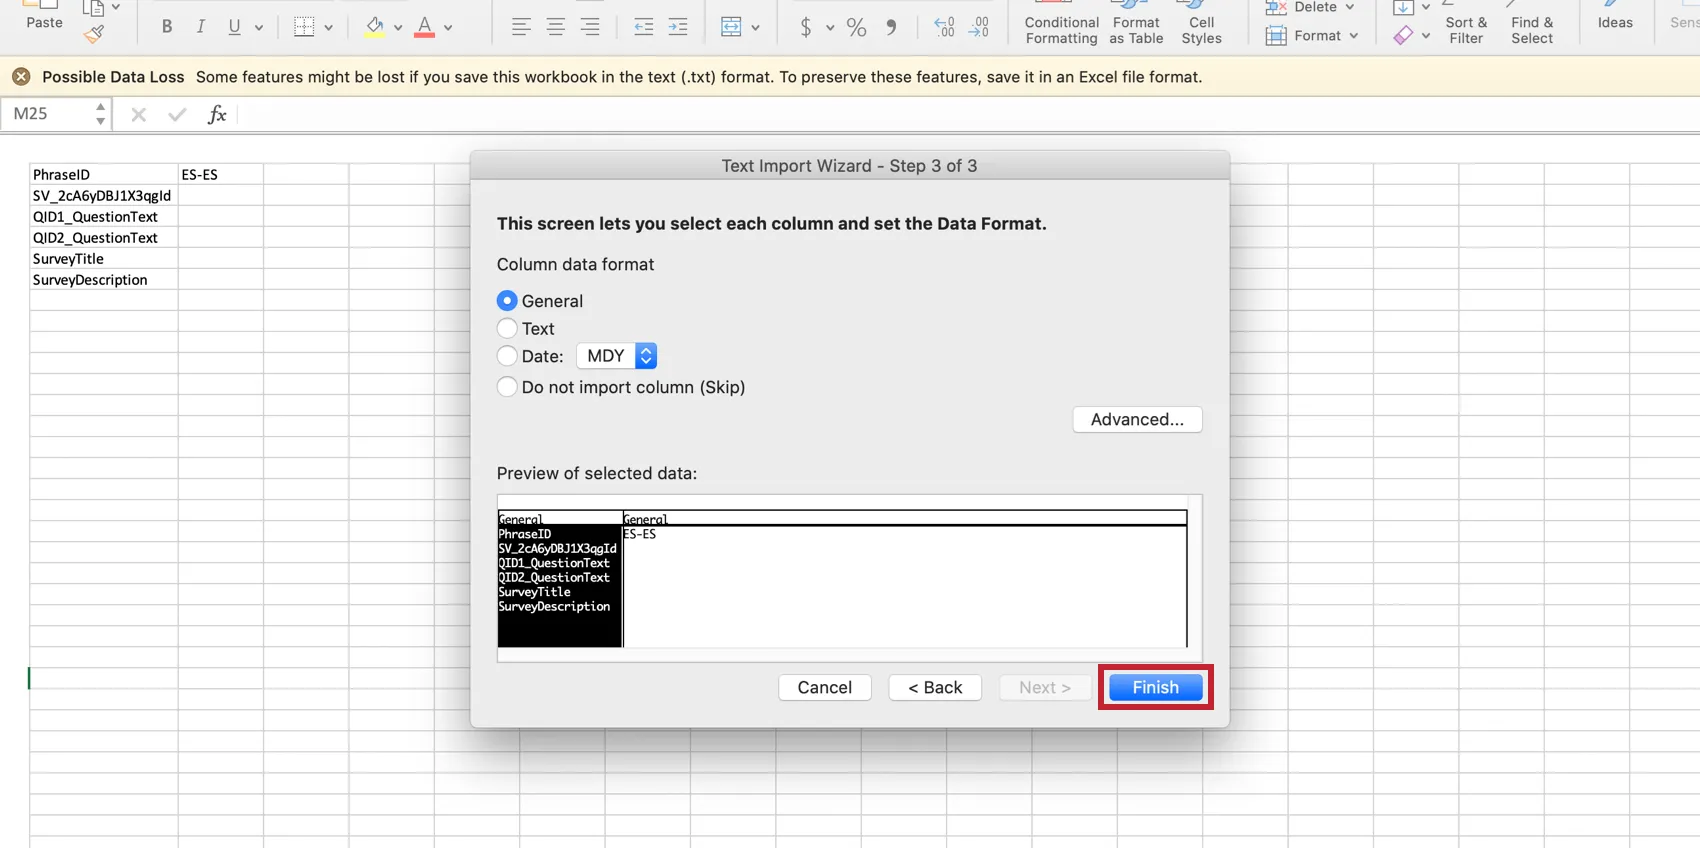The image size is (1700, 848).
Task: Open the MDY date order dropdown
Action: coord(617,356)
